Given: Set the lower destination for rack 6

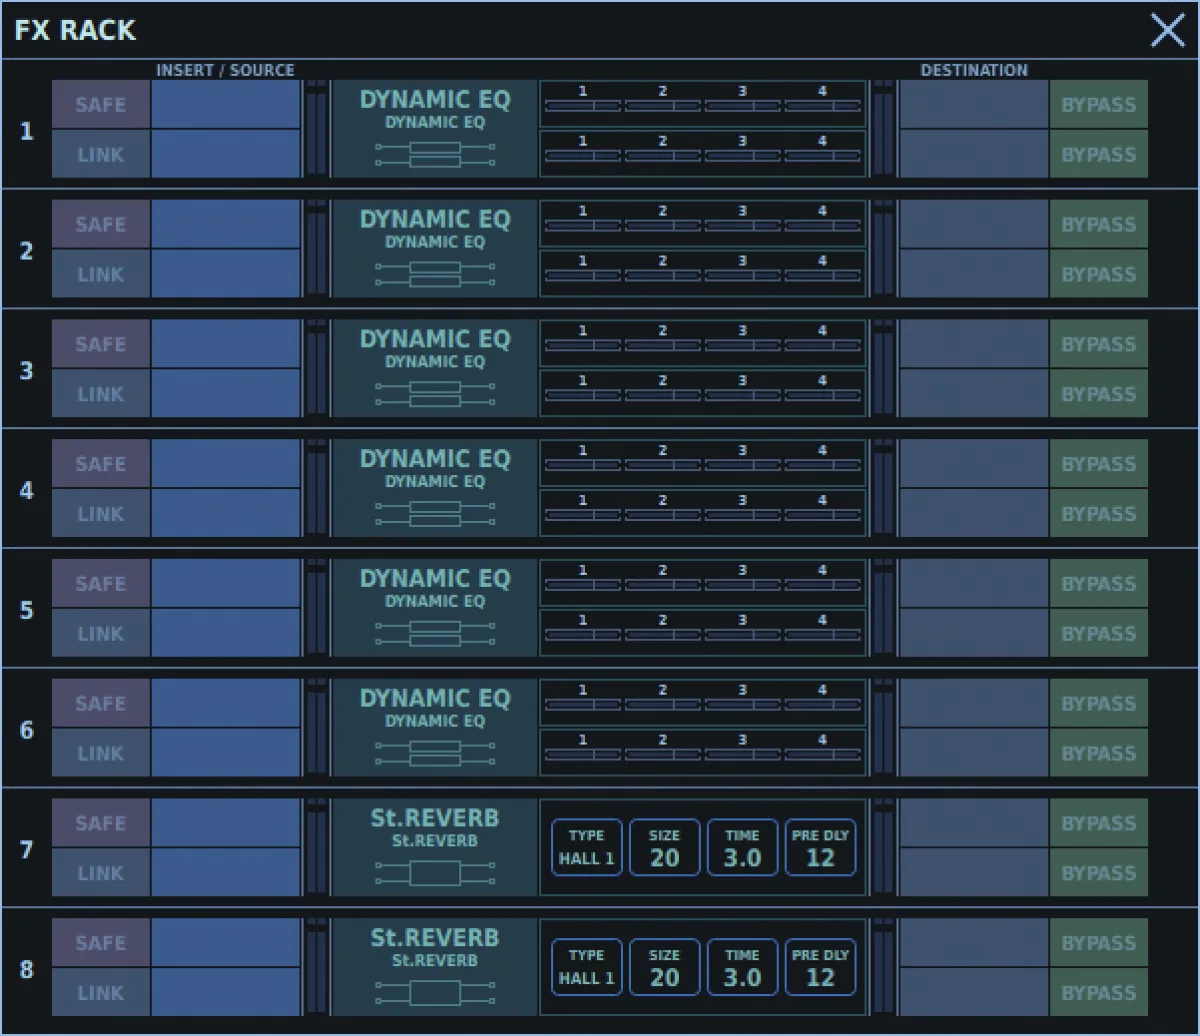Looking at the screenshot, I should pos(973,753).
